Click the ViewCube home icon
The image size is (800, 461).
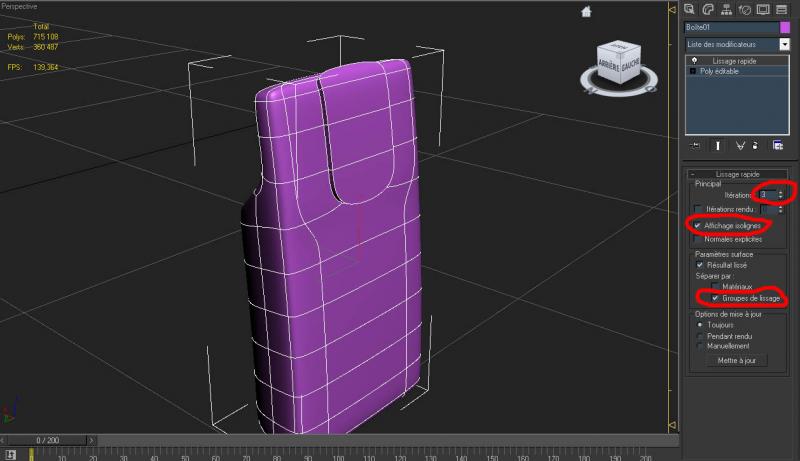(586, 12)
